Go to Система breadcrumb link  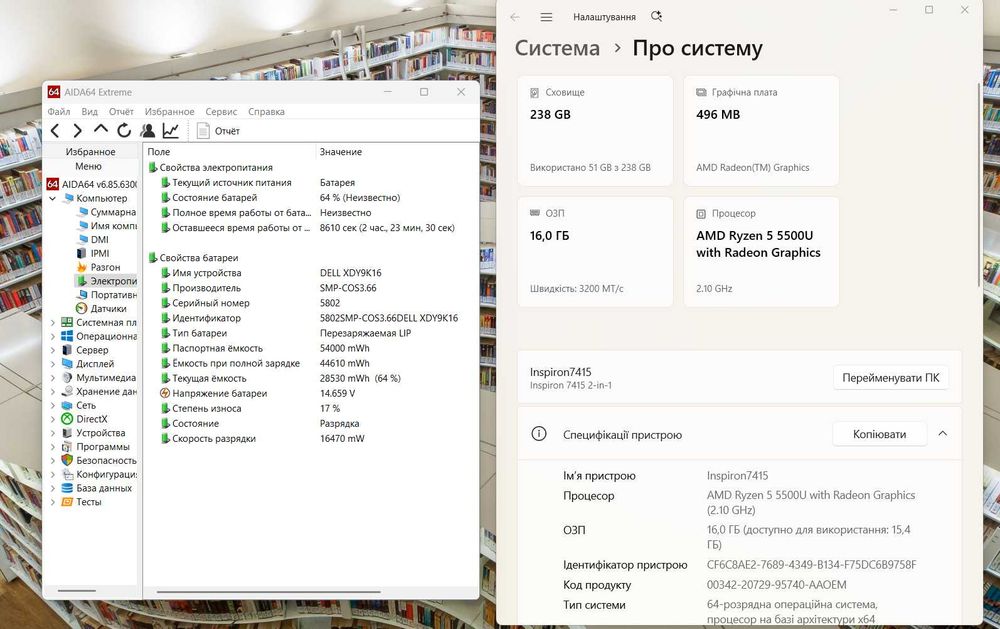point(557,48)
